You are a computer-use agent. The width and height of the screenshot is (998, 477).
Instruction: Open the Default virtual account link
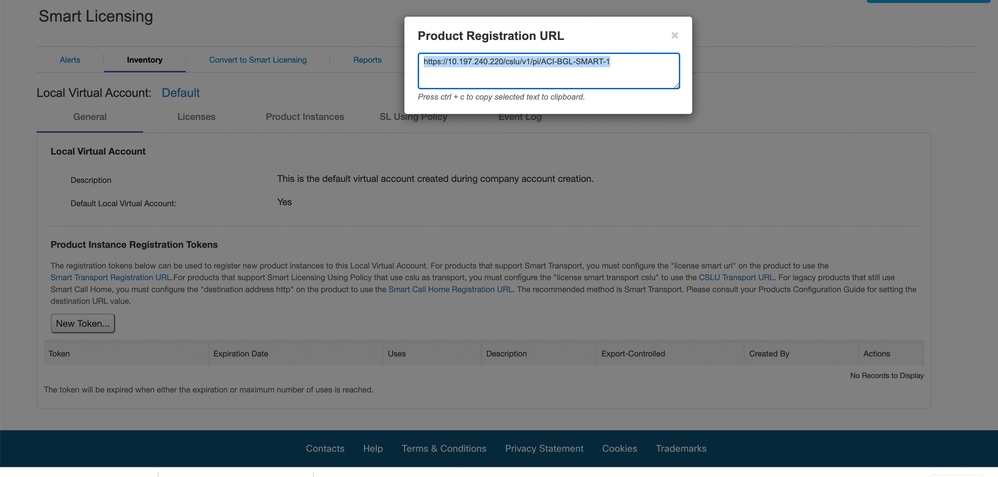(181, 93)
